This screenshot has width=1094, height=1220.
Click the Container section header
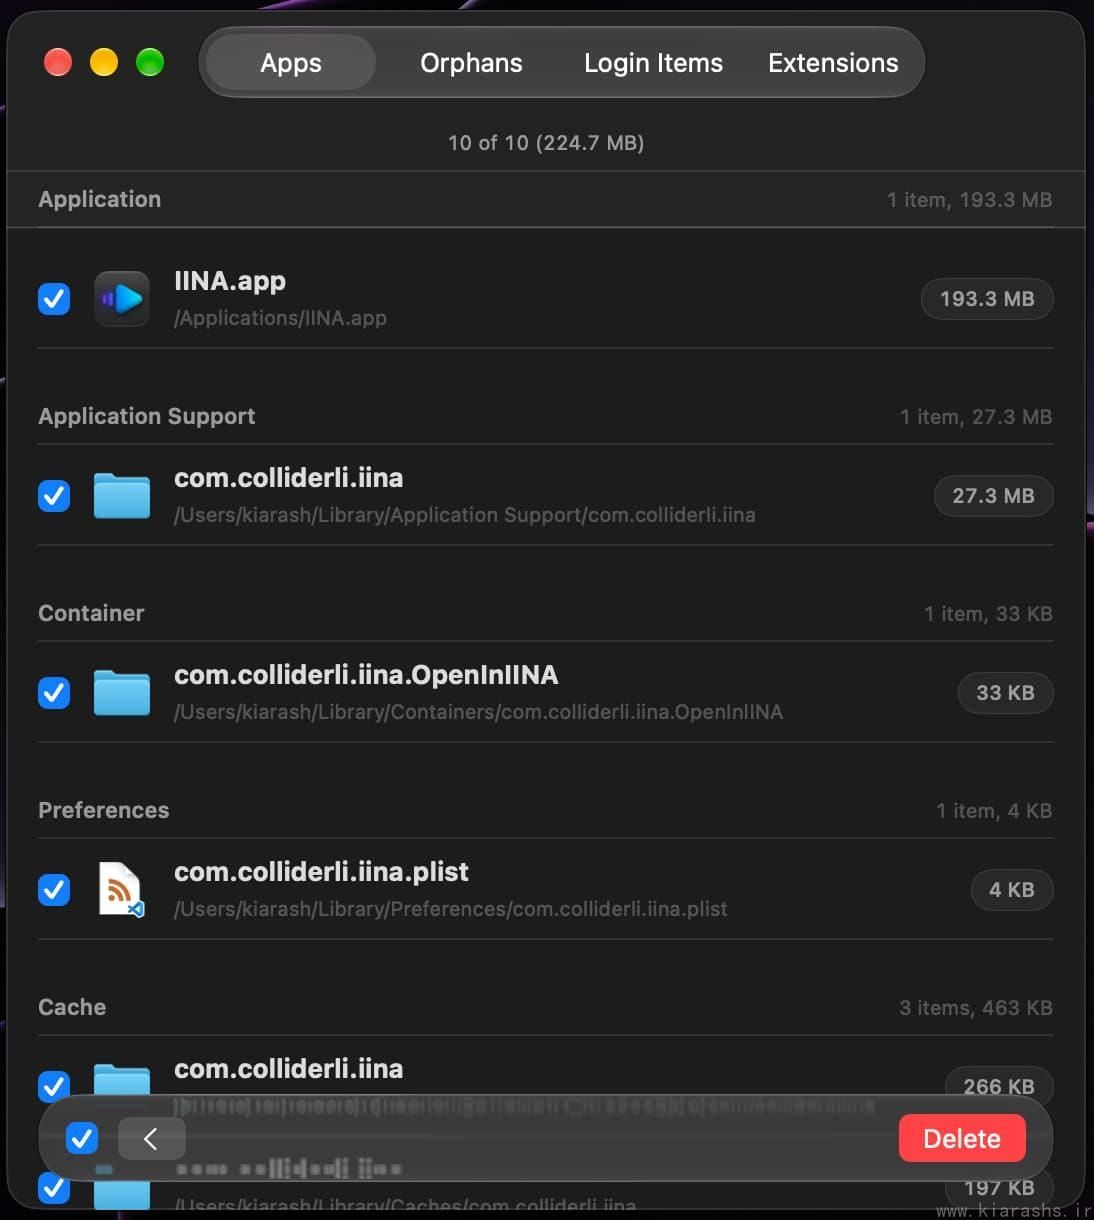click(x=91, y=613)
